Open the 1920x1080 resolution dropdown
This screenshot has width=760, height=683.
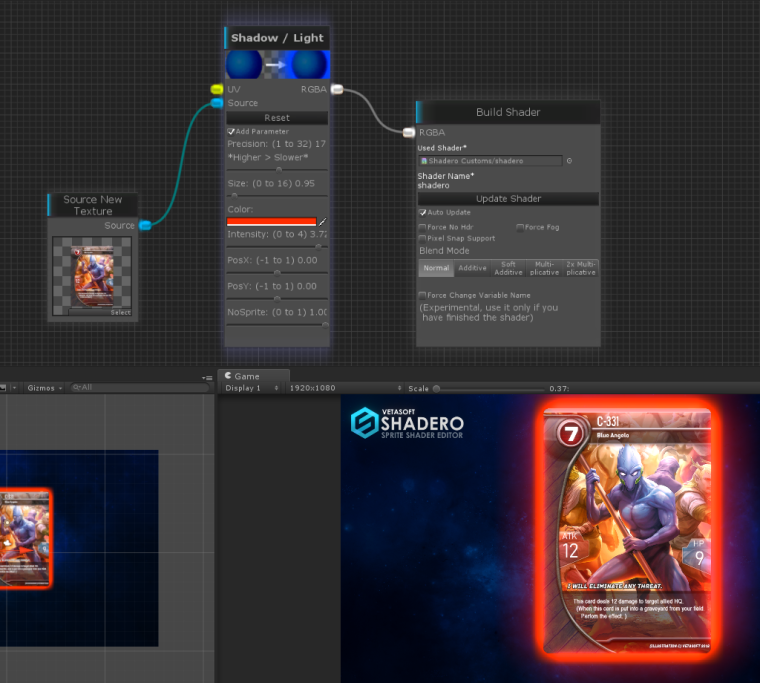pyautogui.click(x=345, y=388)
